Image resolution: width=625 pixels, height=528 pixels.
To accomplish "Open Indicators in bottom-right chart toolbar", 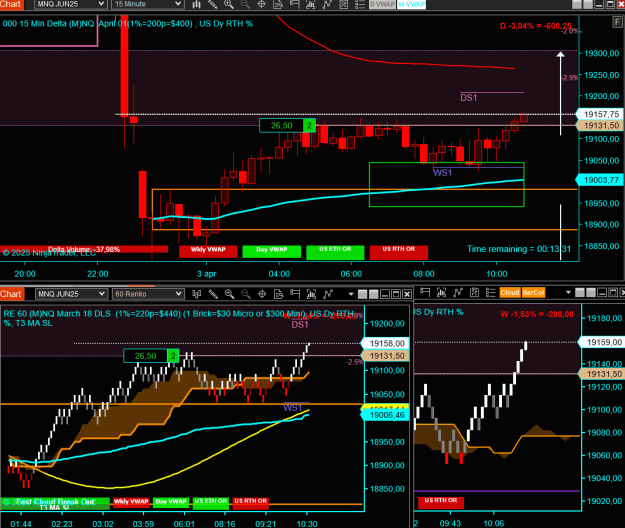I will [x=441, y=292].
